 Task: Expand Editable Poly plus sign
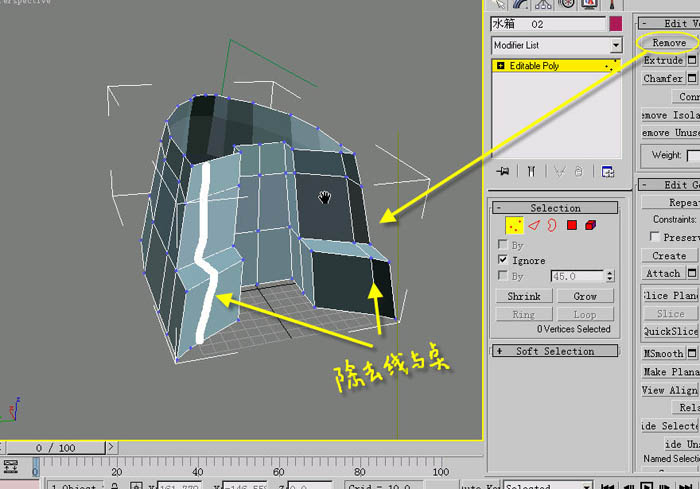(x=500, y=66)
